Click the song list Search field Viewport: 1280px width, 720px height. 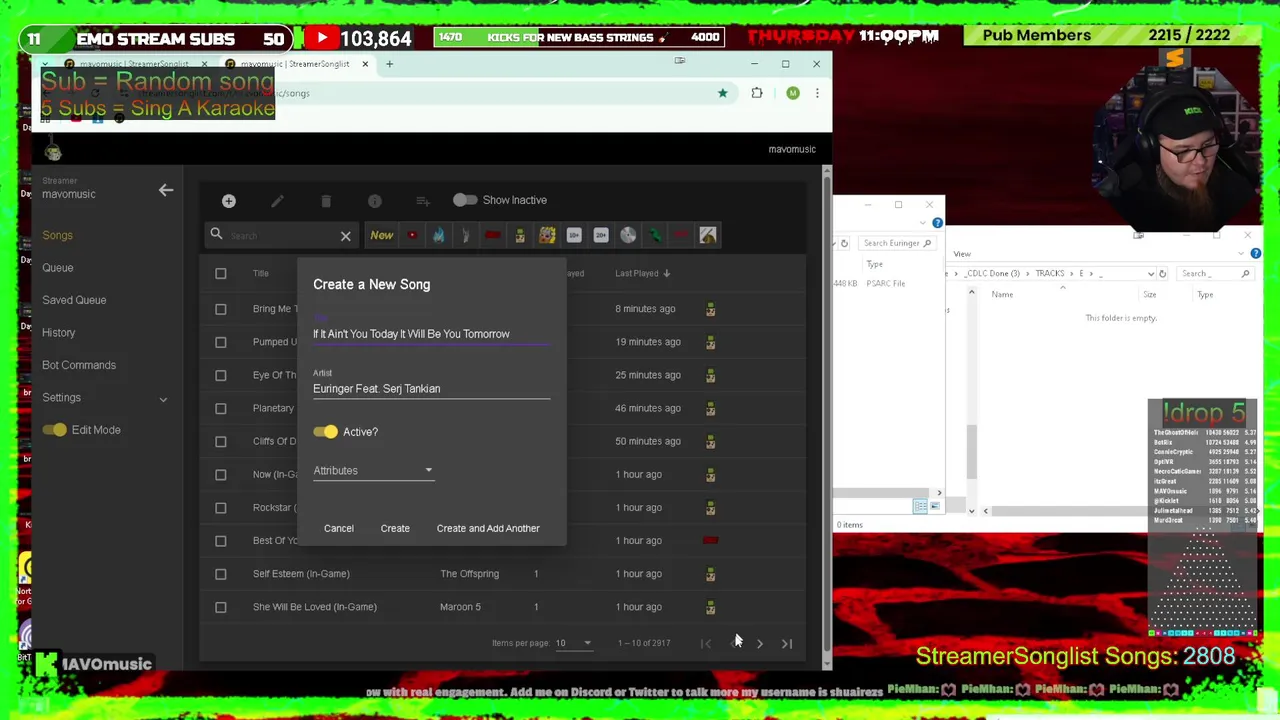(x=283, y=236)
